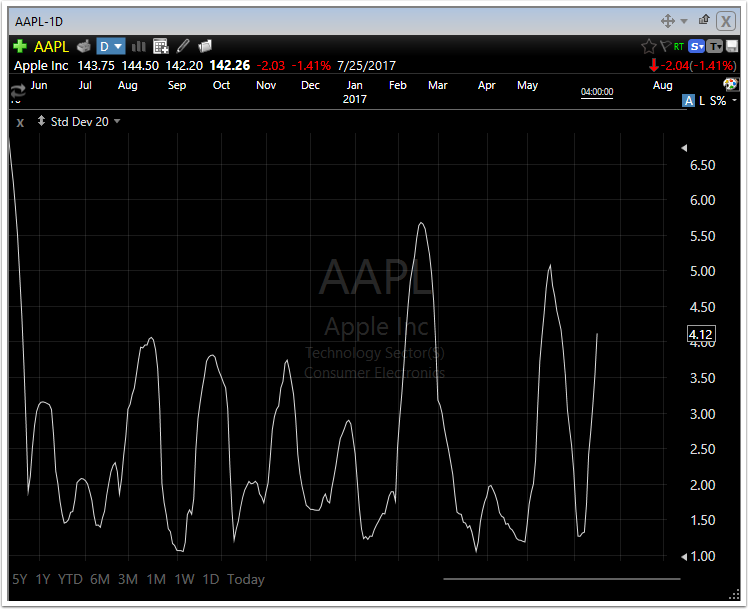The height and width of the screenshot is (609, 748).
Task: Select the A arithmetic scale toggle
Action: pyautogui.click(x=688, y=101)
